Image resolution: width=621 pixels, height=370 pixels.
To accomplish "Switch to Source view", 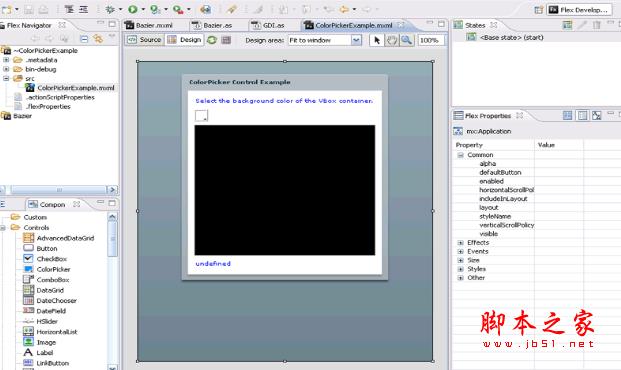I will [x=145, y=40].
